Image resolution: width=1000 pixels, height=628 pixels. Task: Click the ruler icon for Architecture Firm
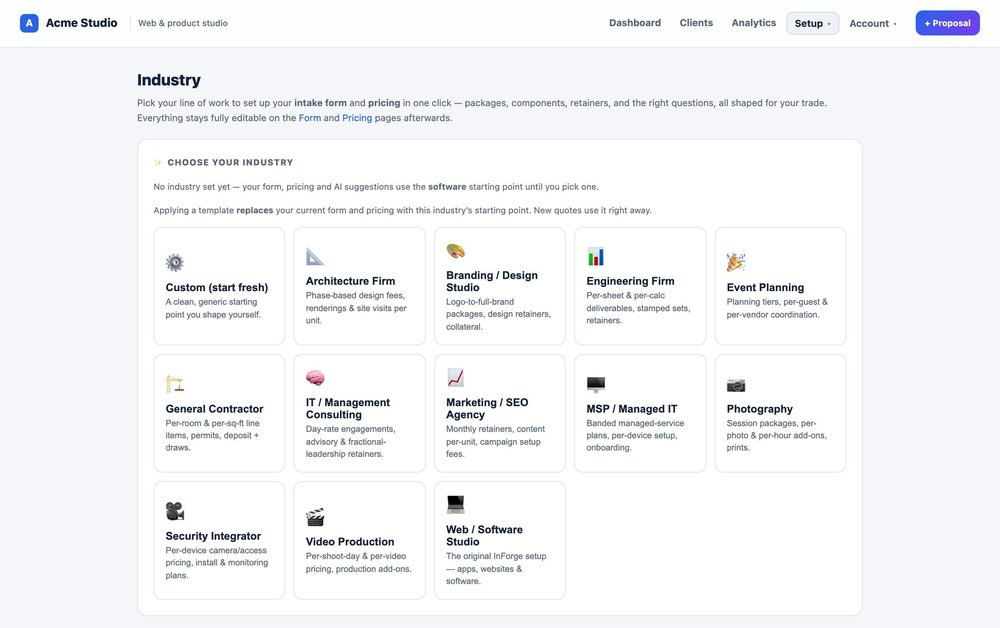(315, 256)
